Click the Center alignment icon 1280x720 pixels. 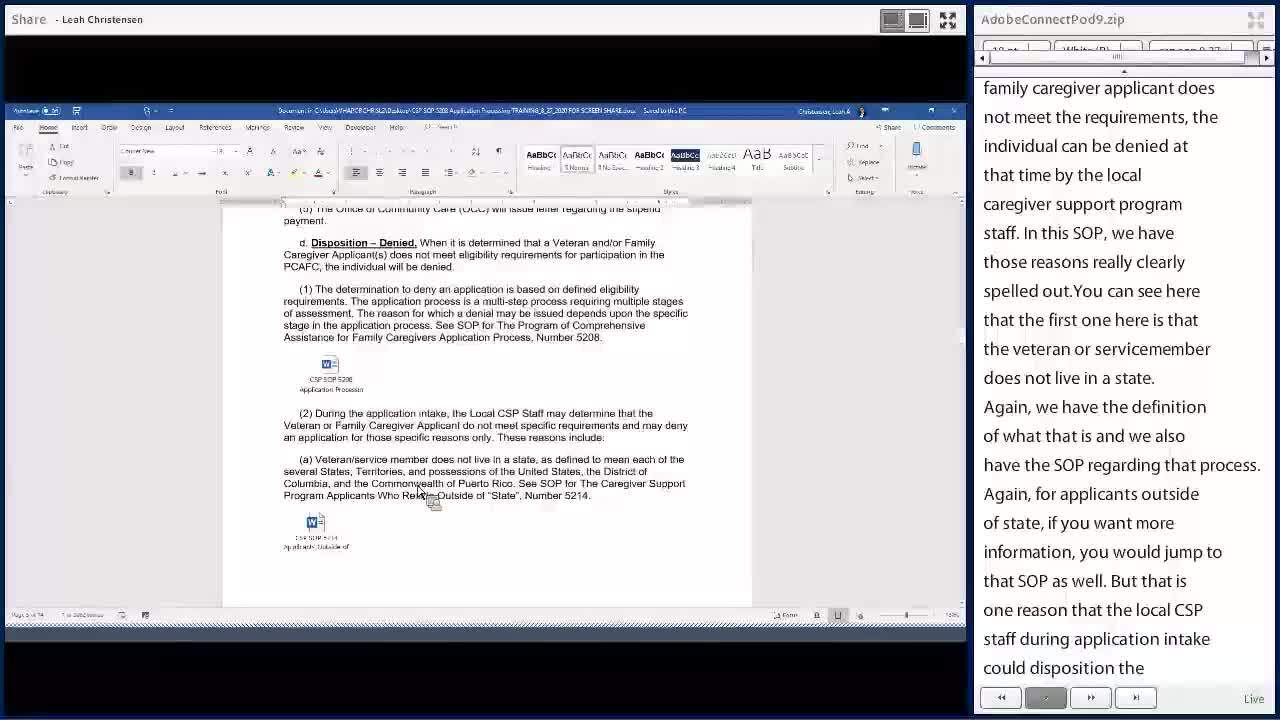[379, 173]
